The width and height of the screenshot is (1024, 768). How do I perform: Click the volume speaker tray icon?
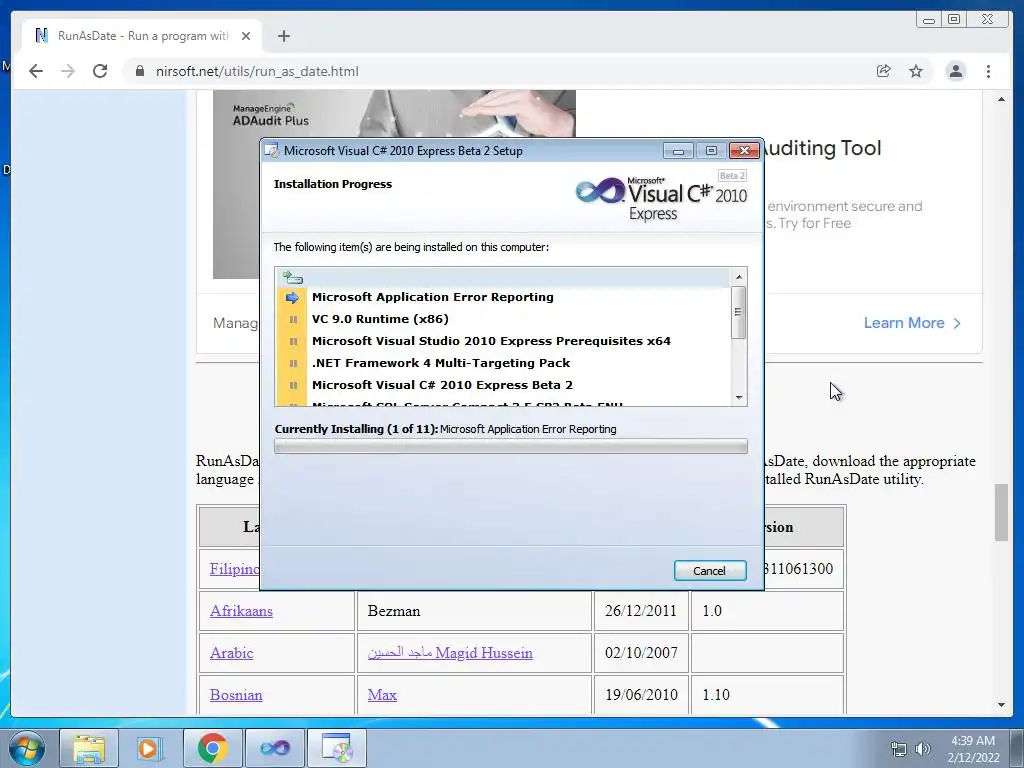[923, 749]
